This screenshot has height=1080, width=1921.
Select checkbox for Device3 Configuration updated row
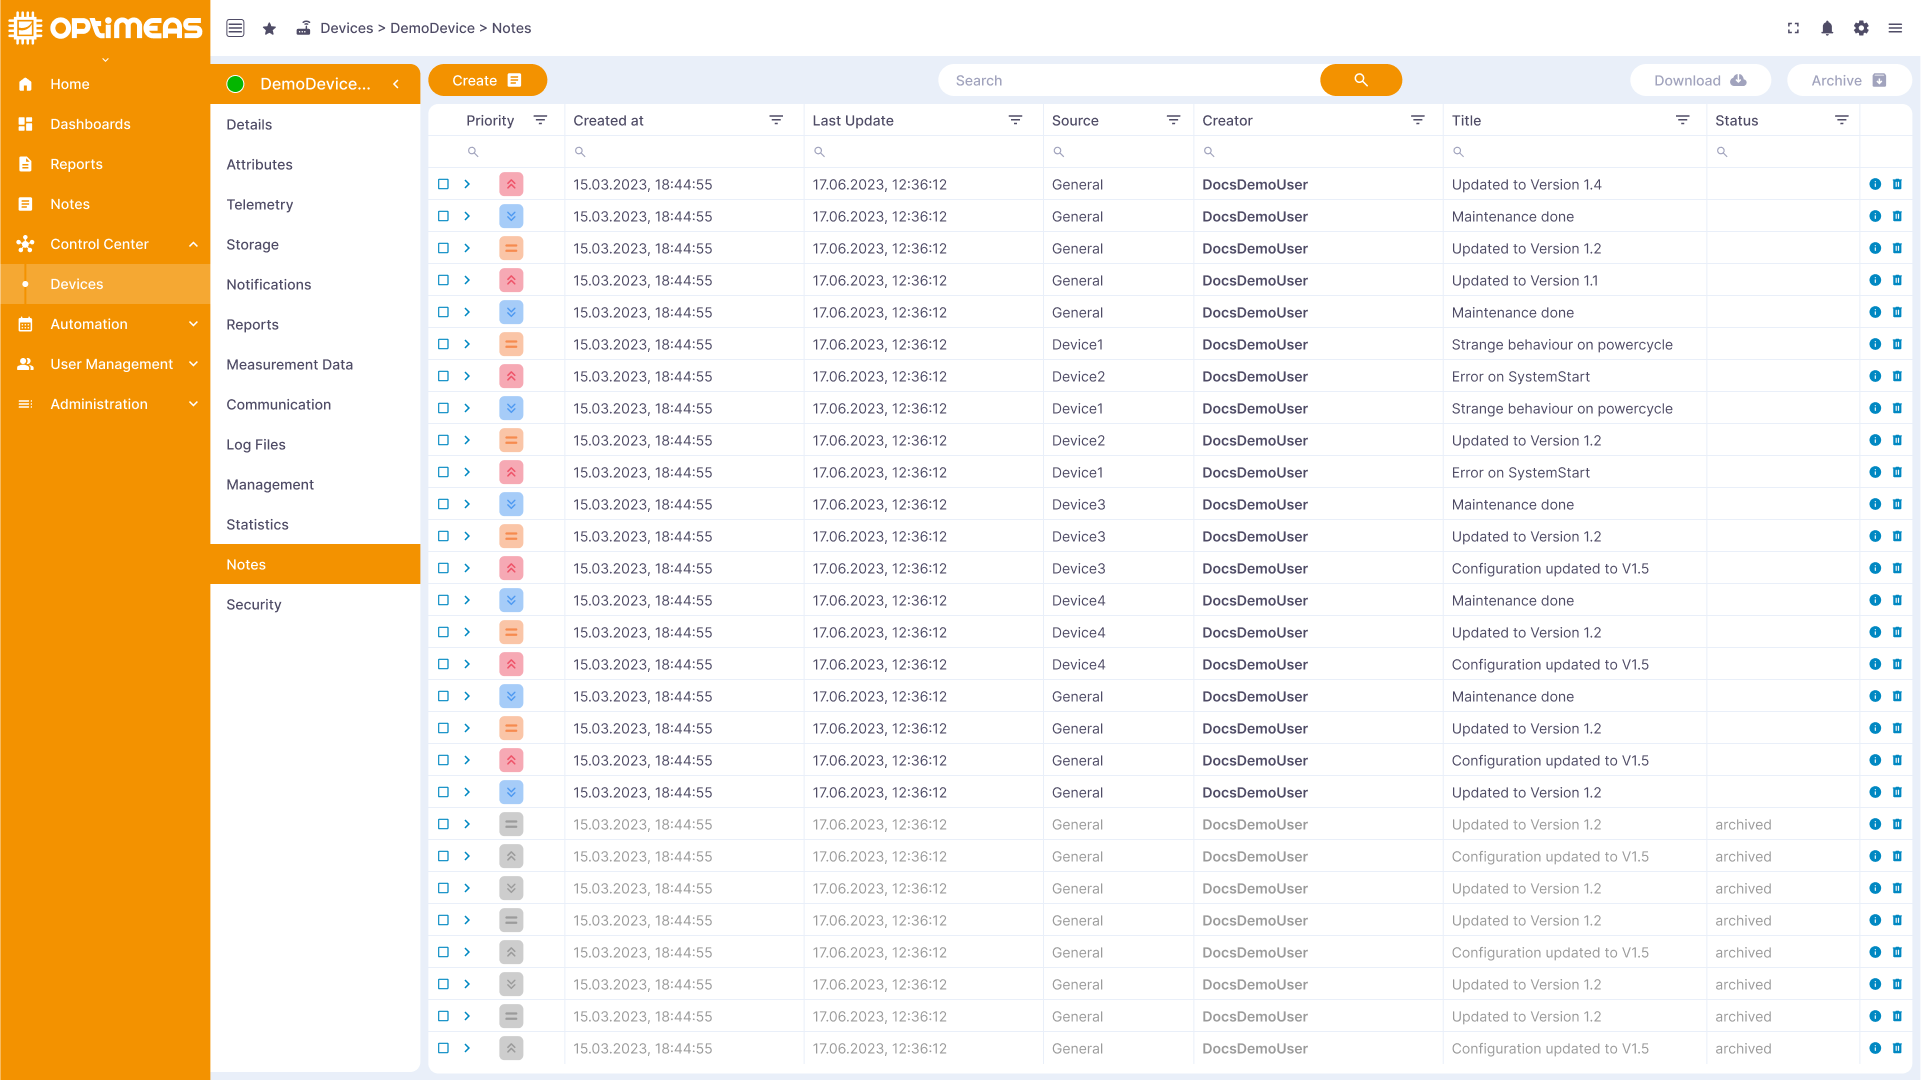tap(443, 568)
